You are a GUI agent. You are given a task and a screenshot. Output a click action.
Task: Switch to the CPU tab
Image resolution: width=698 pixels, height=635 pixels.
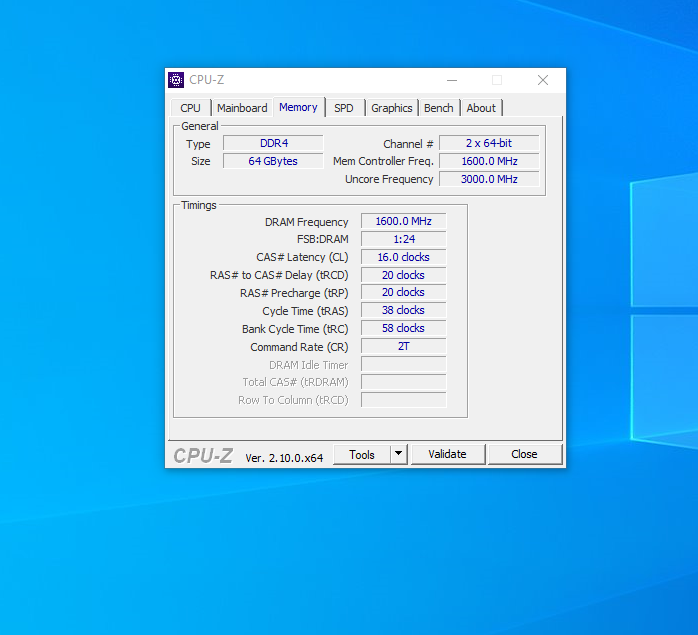[x=190, y=108]
